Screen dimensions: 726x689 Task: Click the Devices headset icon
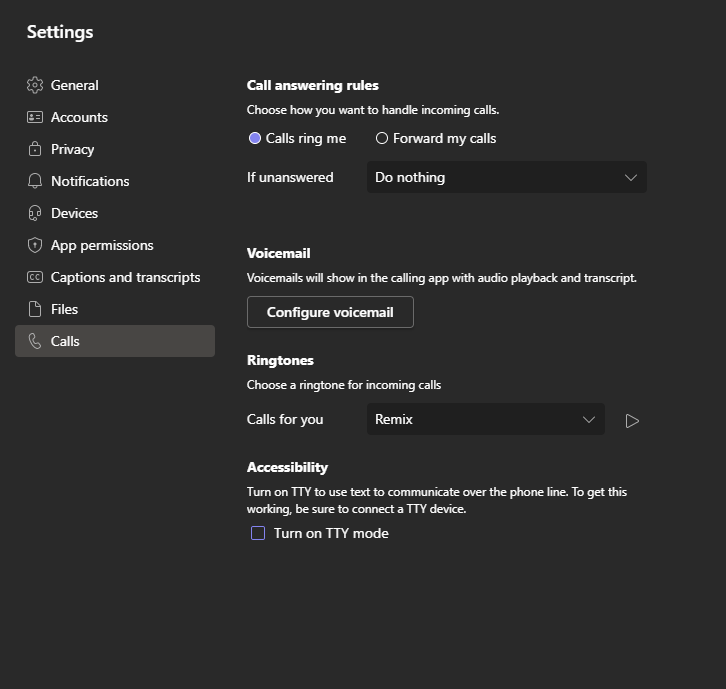tap(35, 213)
